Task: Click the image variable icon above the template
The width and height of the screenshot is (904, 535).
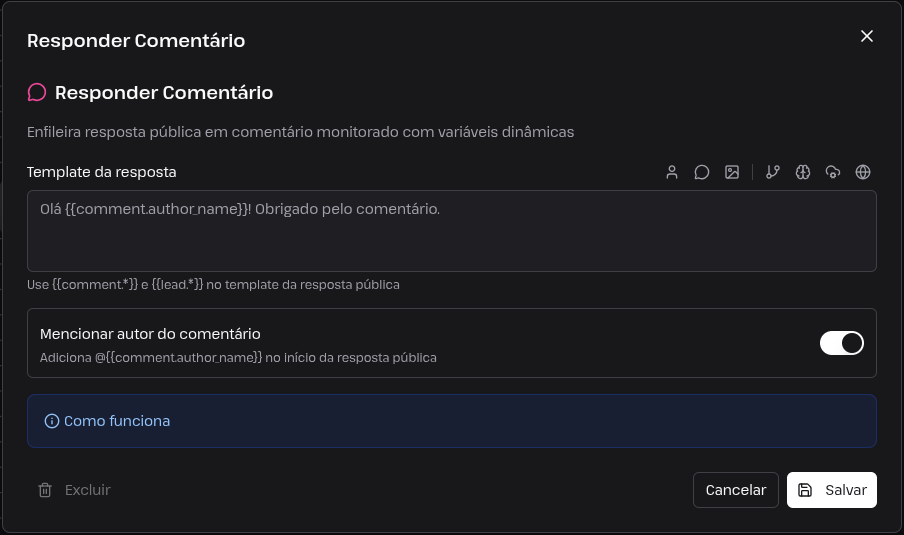Action: click(732, 172)
